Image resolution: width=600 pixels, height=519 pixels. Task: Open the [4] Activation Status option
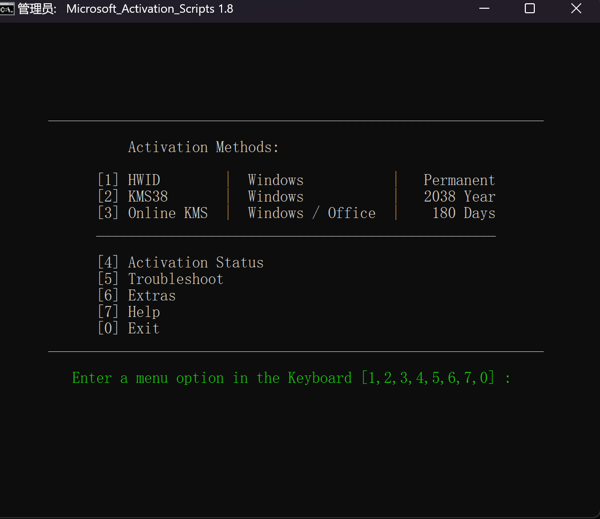(180, 263)
